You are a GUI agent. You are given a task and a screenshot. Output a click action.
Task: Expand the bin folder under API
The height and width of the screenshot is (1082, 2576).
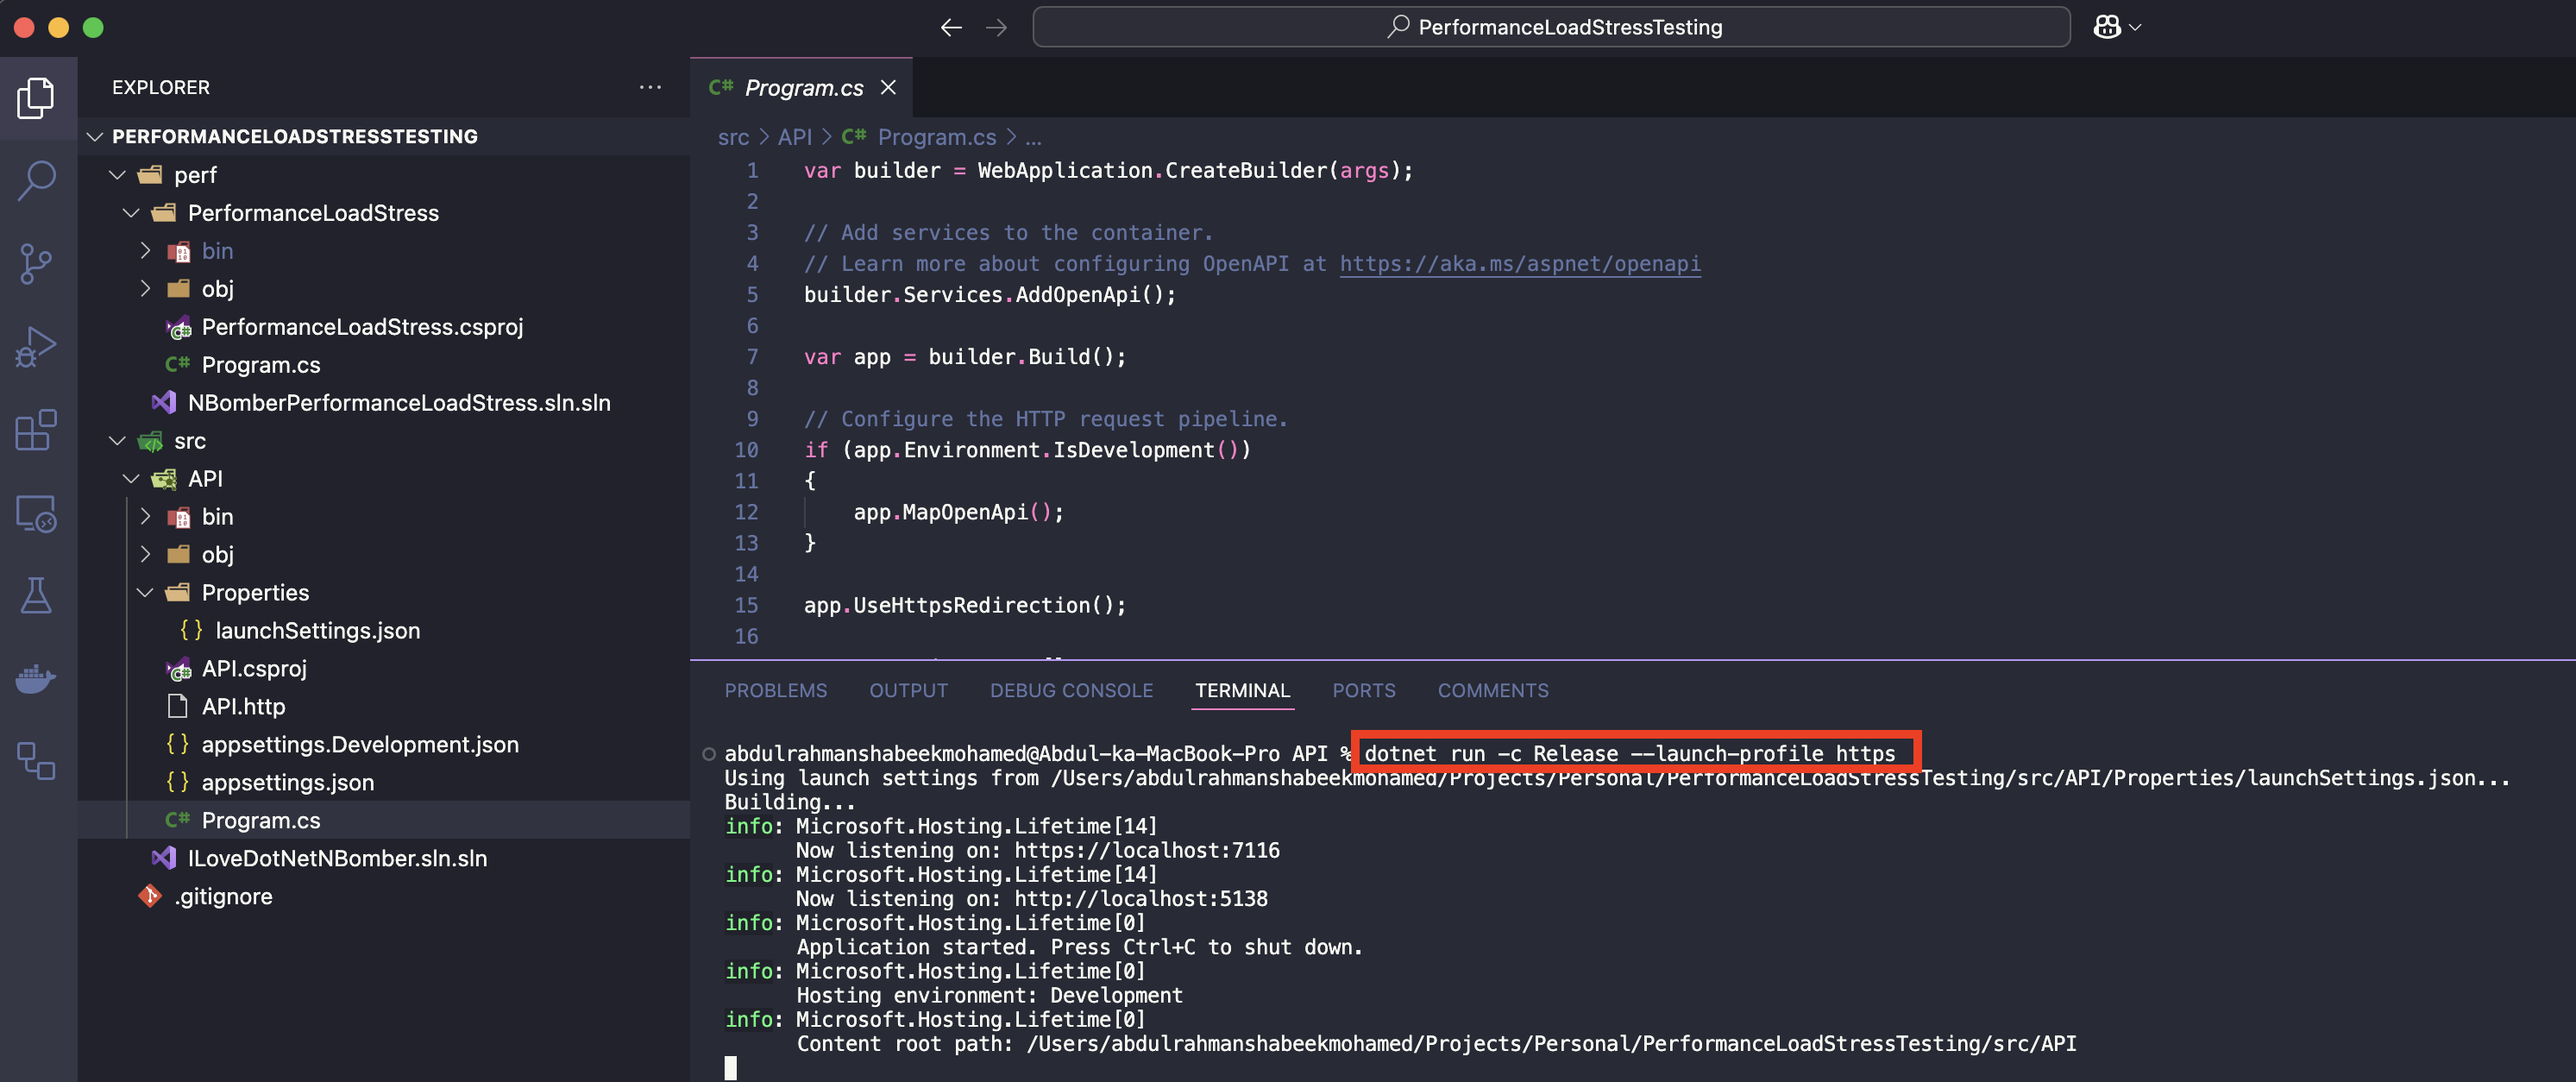click(145, 517)
